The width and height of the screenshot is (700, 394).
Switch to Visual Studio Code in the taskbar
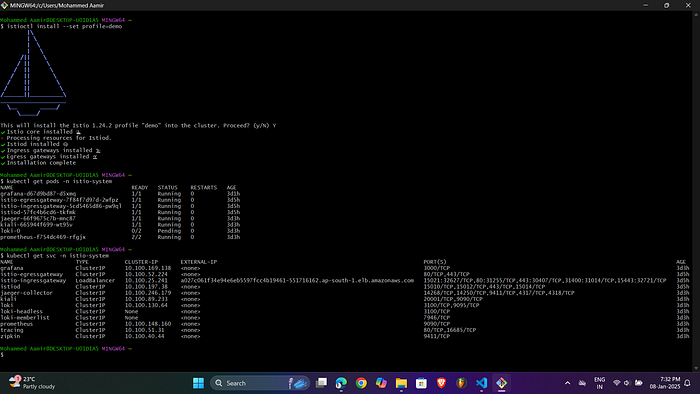coord(481,383)
